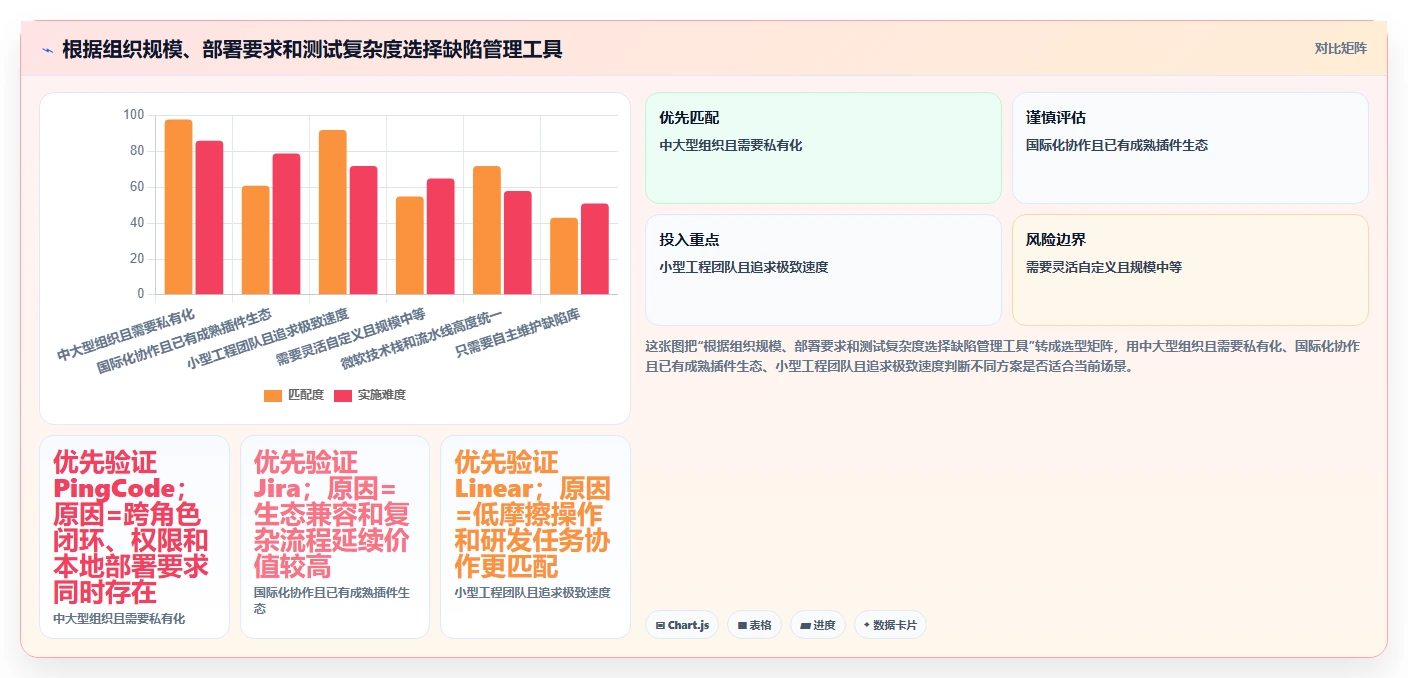The width and height of the screenshot is (1408, 678).
Task: Select the 进度 tag chip
Action: point(817,625)
